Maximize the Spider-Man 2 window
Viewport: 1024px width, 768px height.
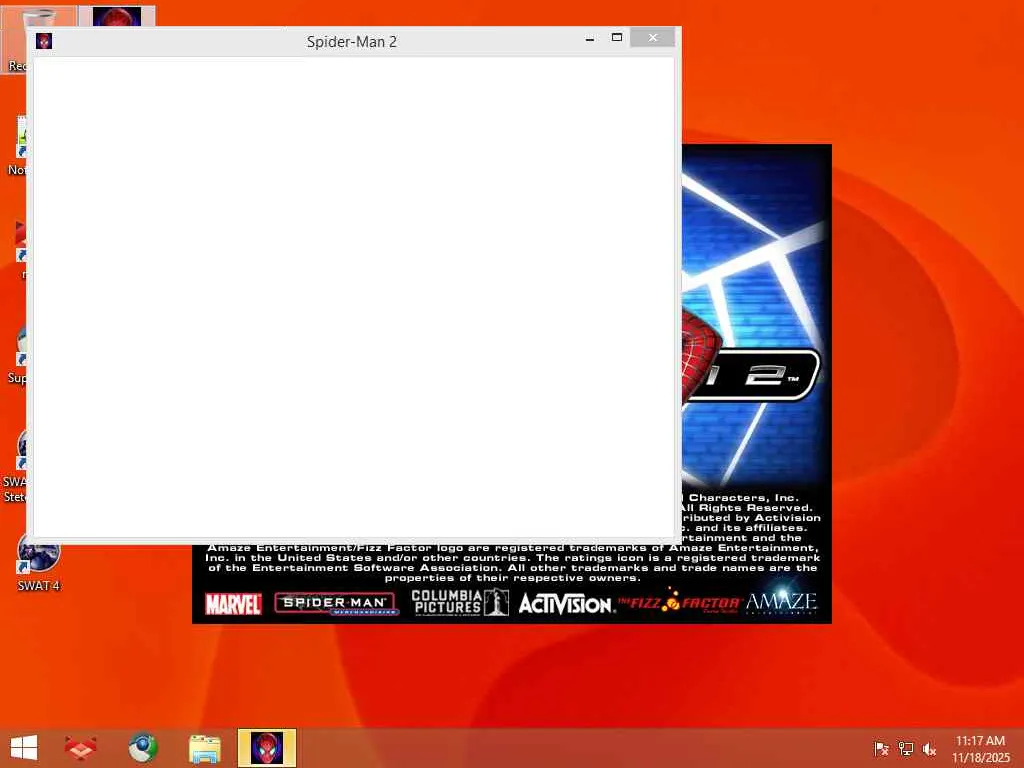tap(616, 38)
